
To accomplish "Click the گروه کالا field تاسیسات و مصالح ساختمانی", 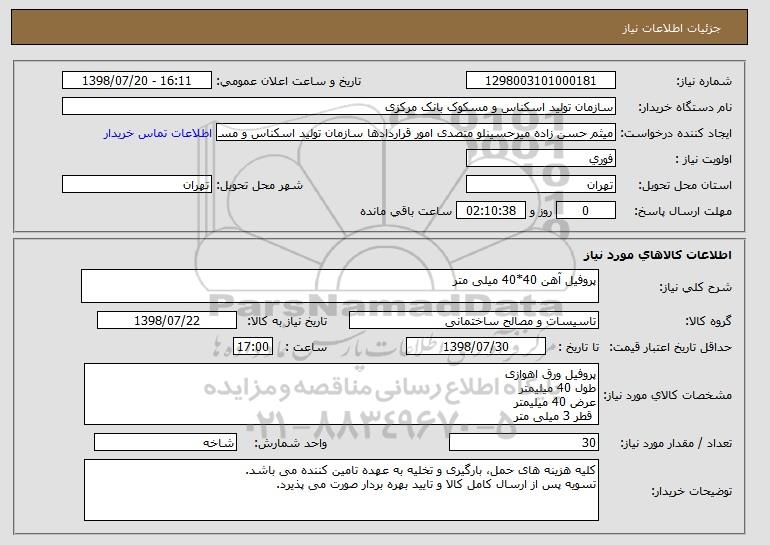I will coord(474,321).
